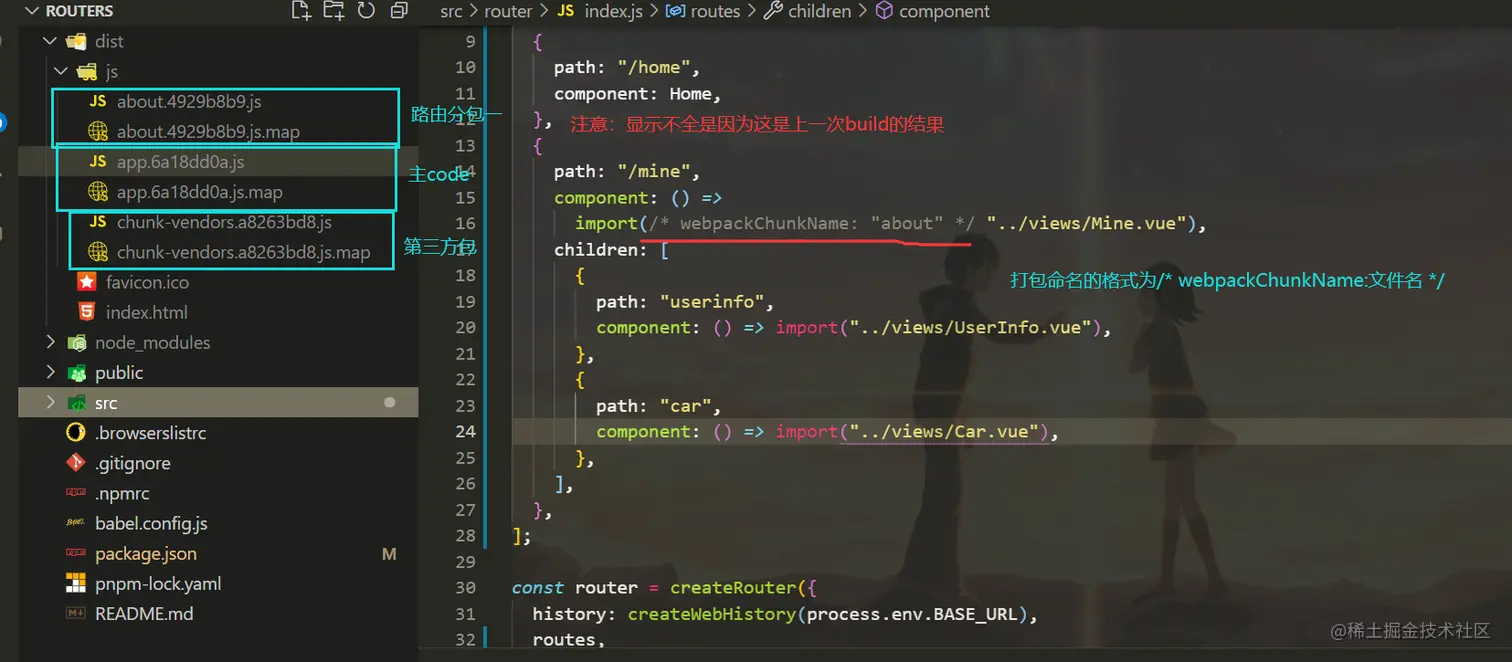Click the src folder icon
The width and height of the screenshot is (1512, 662).
click(x=76, y=403)
